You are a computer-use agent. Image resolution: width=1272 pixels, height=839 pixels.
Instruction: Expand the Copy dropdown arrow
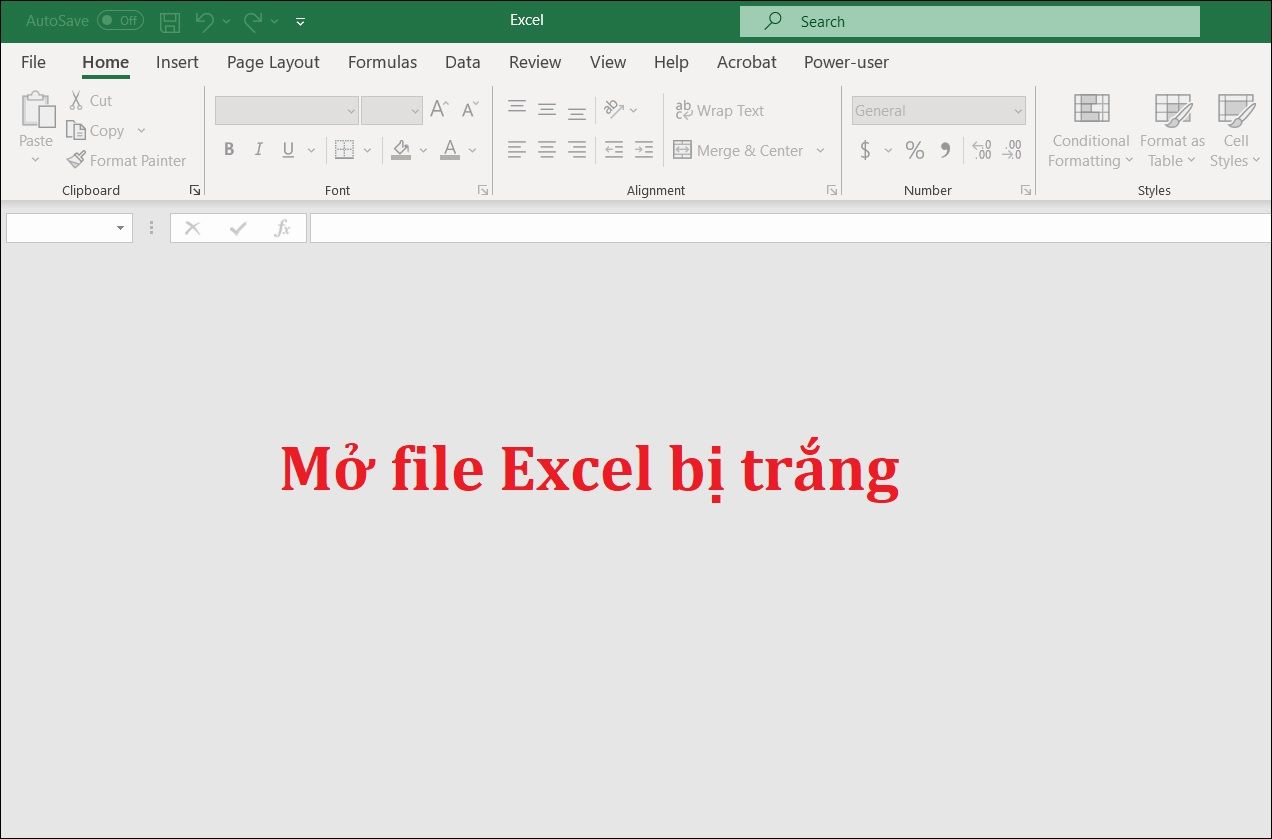(141, 130)
